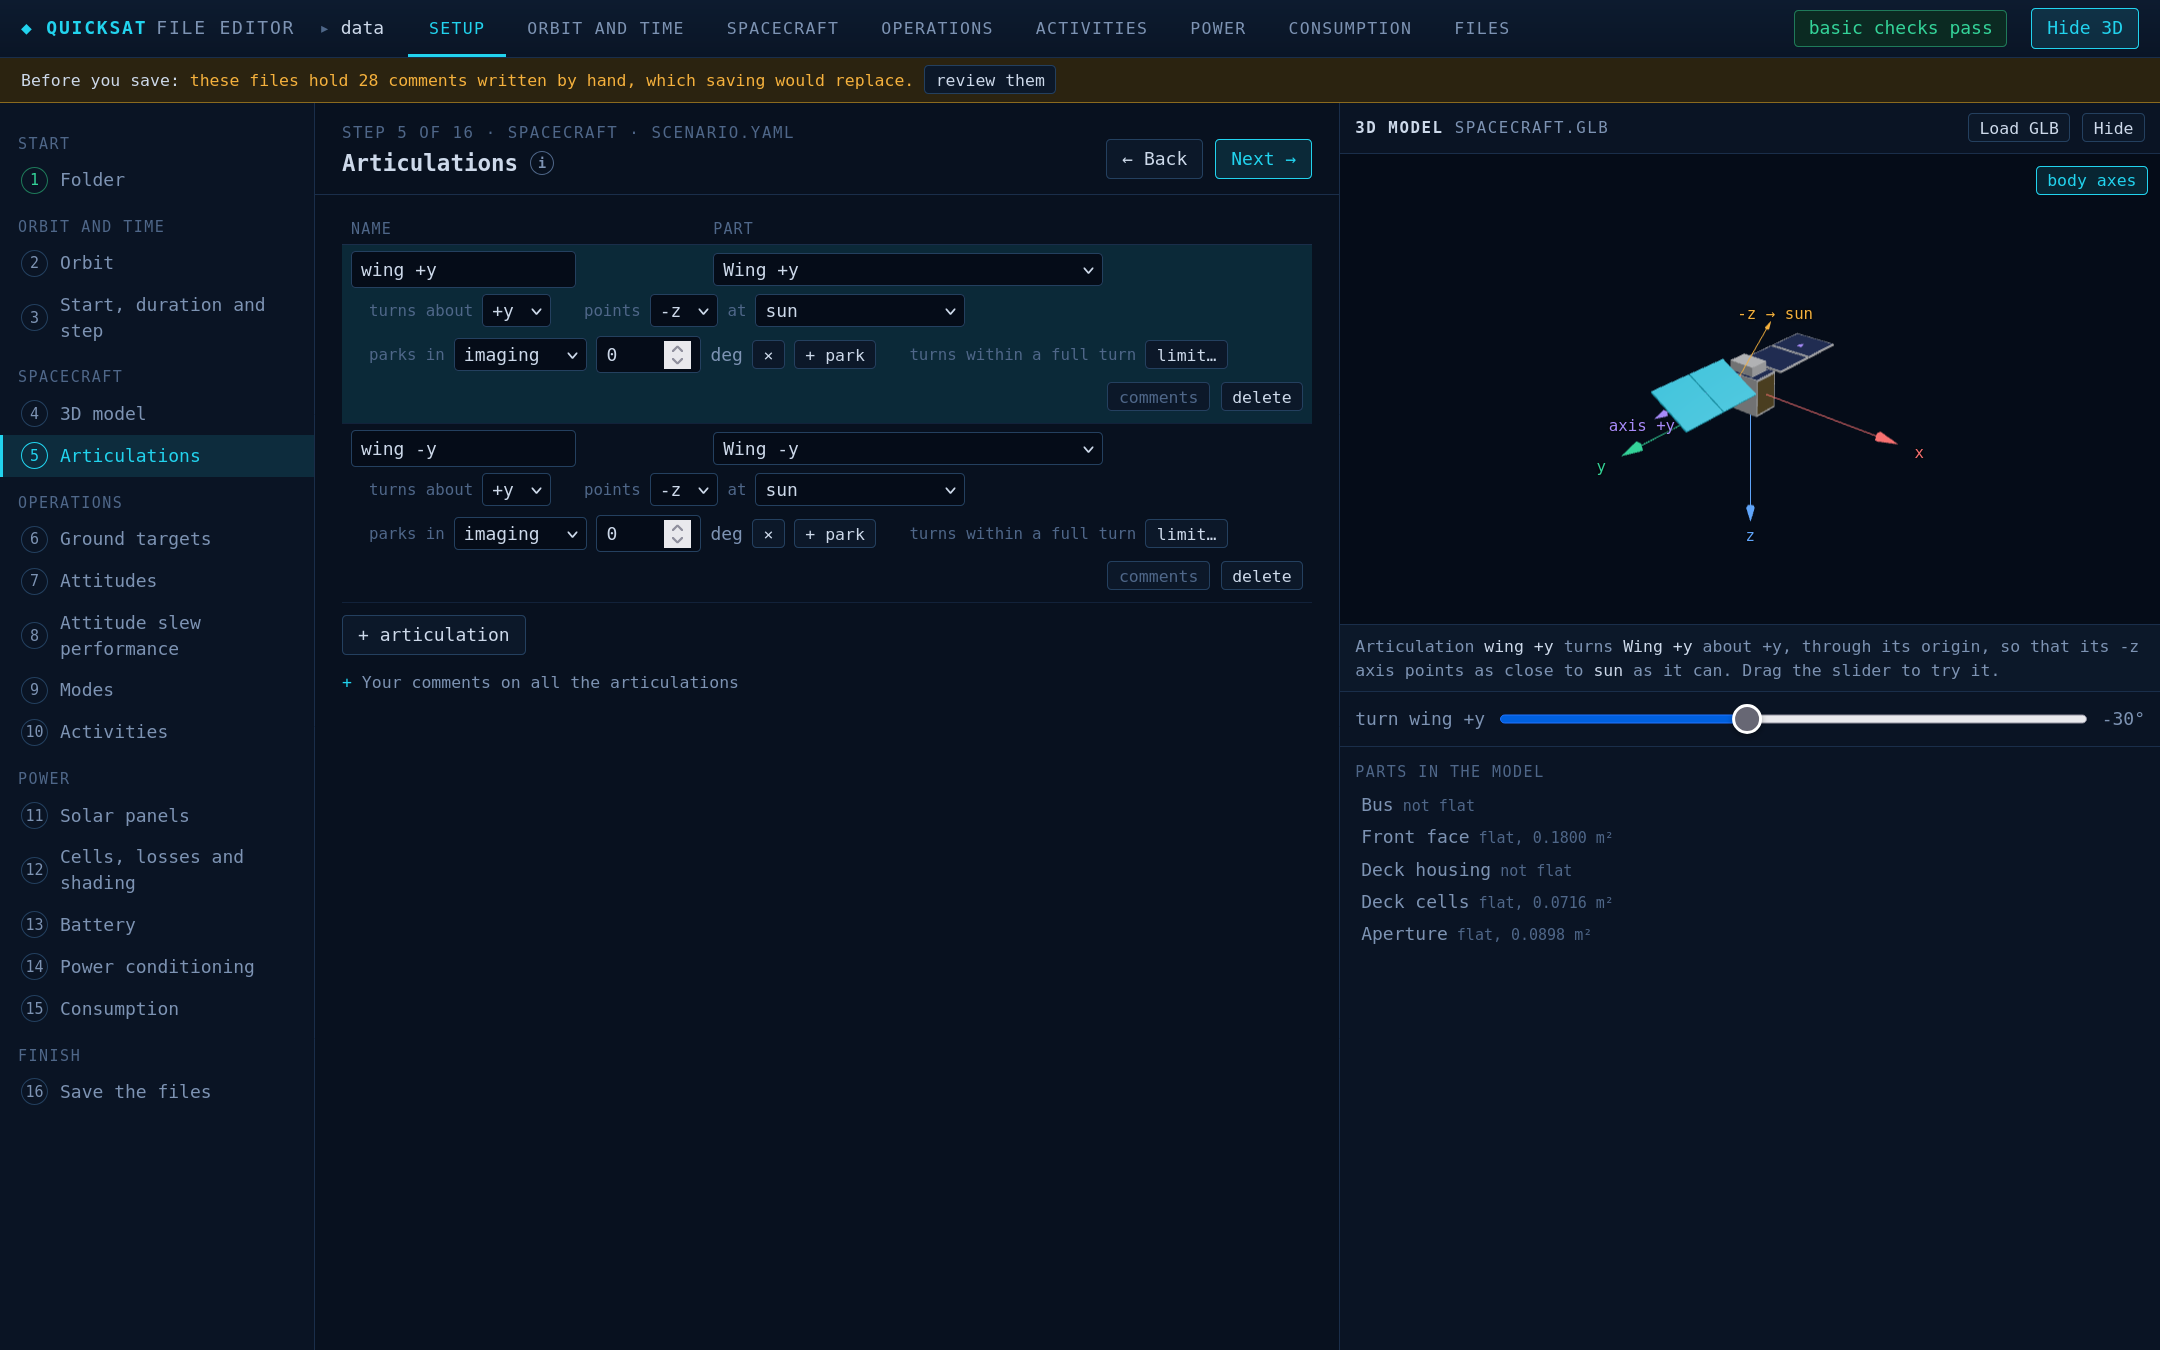Open the wing -y Part dropdown

pyautogui.click(x=907, y=449)
